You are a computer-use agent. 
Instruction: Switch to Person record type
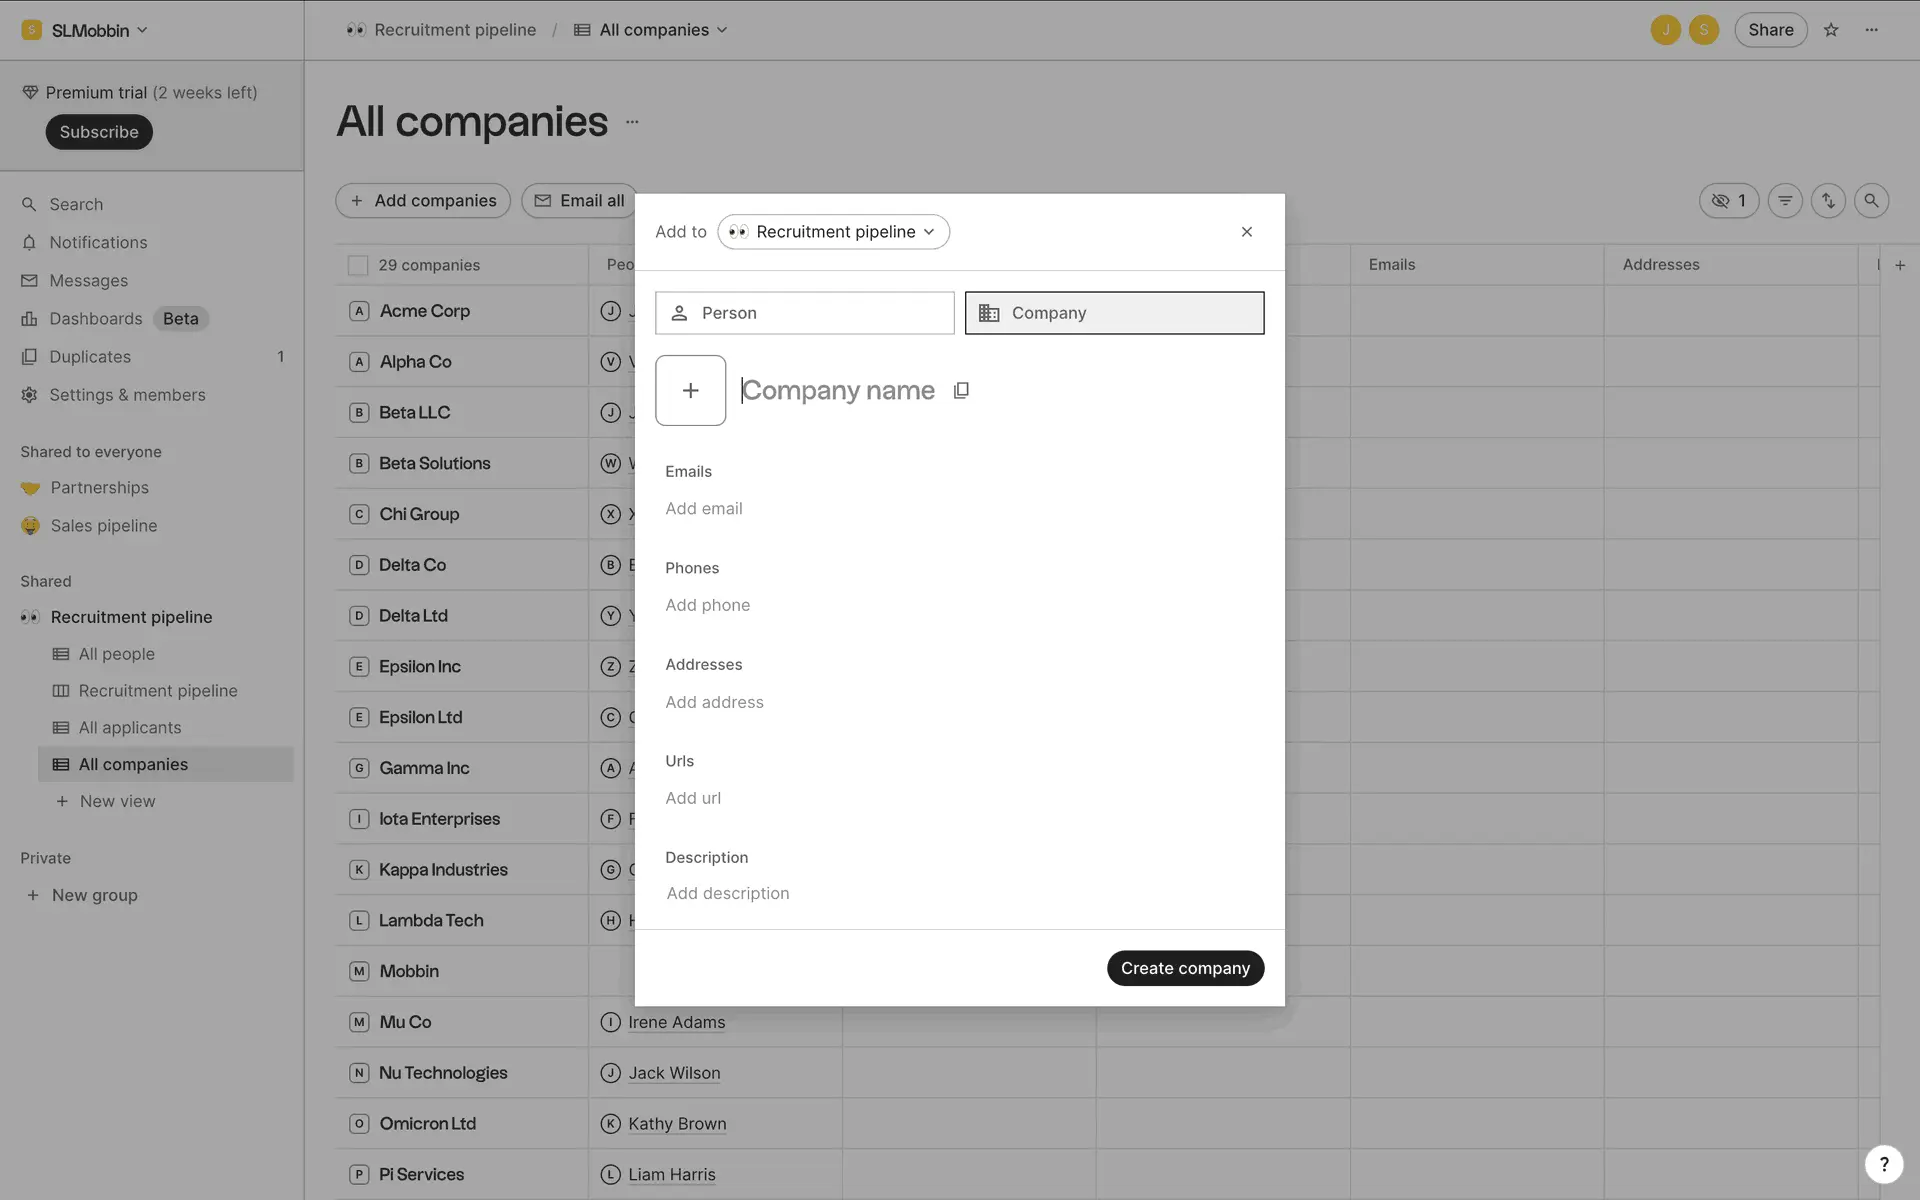[x=804, y=313]
